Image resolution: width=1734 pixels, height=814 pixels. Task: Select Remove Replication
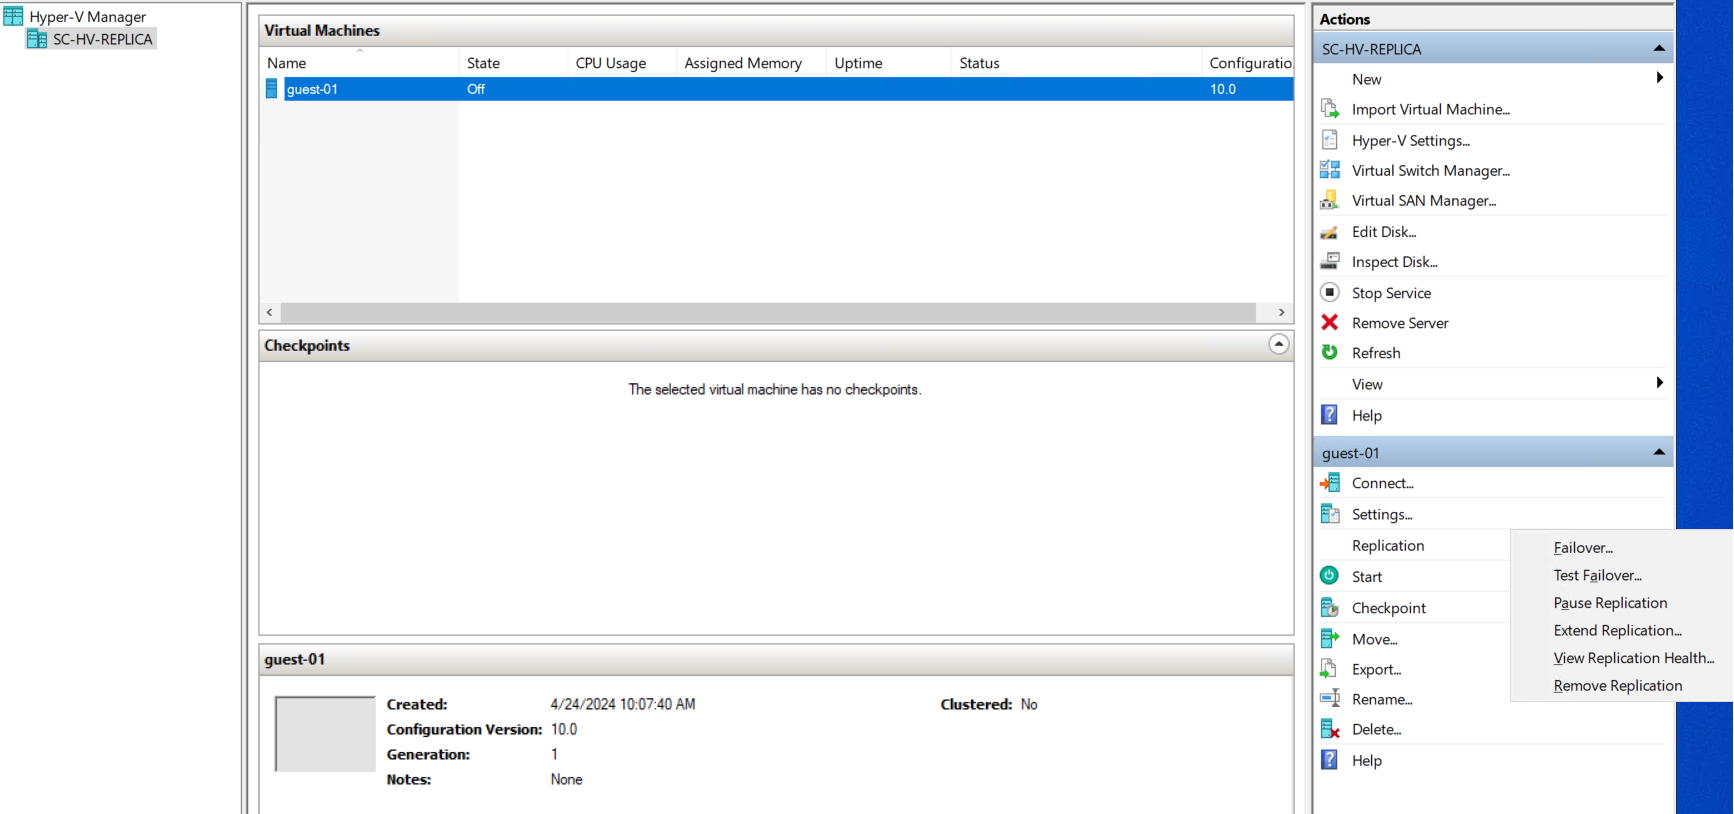[x=1617, y=685]
